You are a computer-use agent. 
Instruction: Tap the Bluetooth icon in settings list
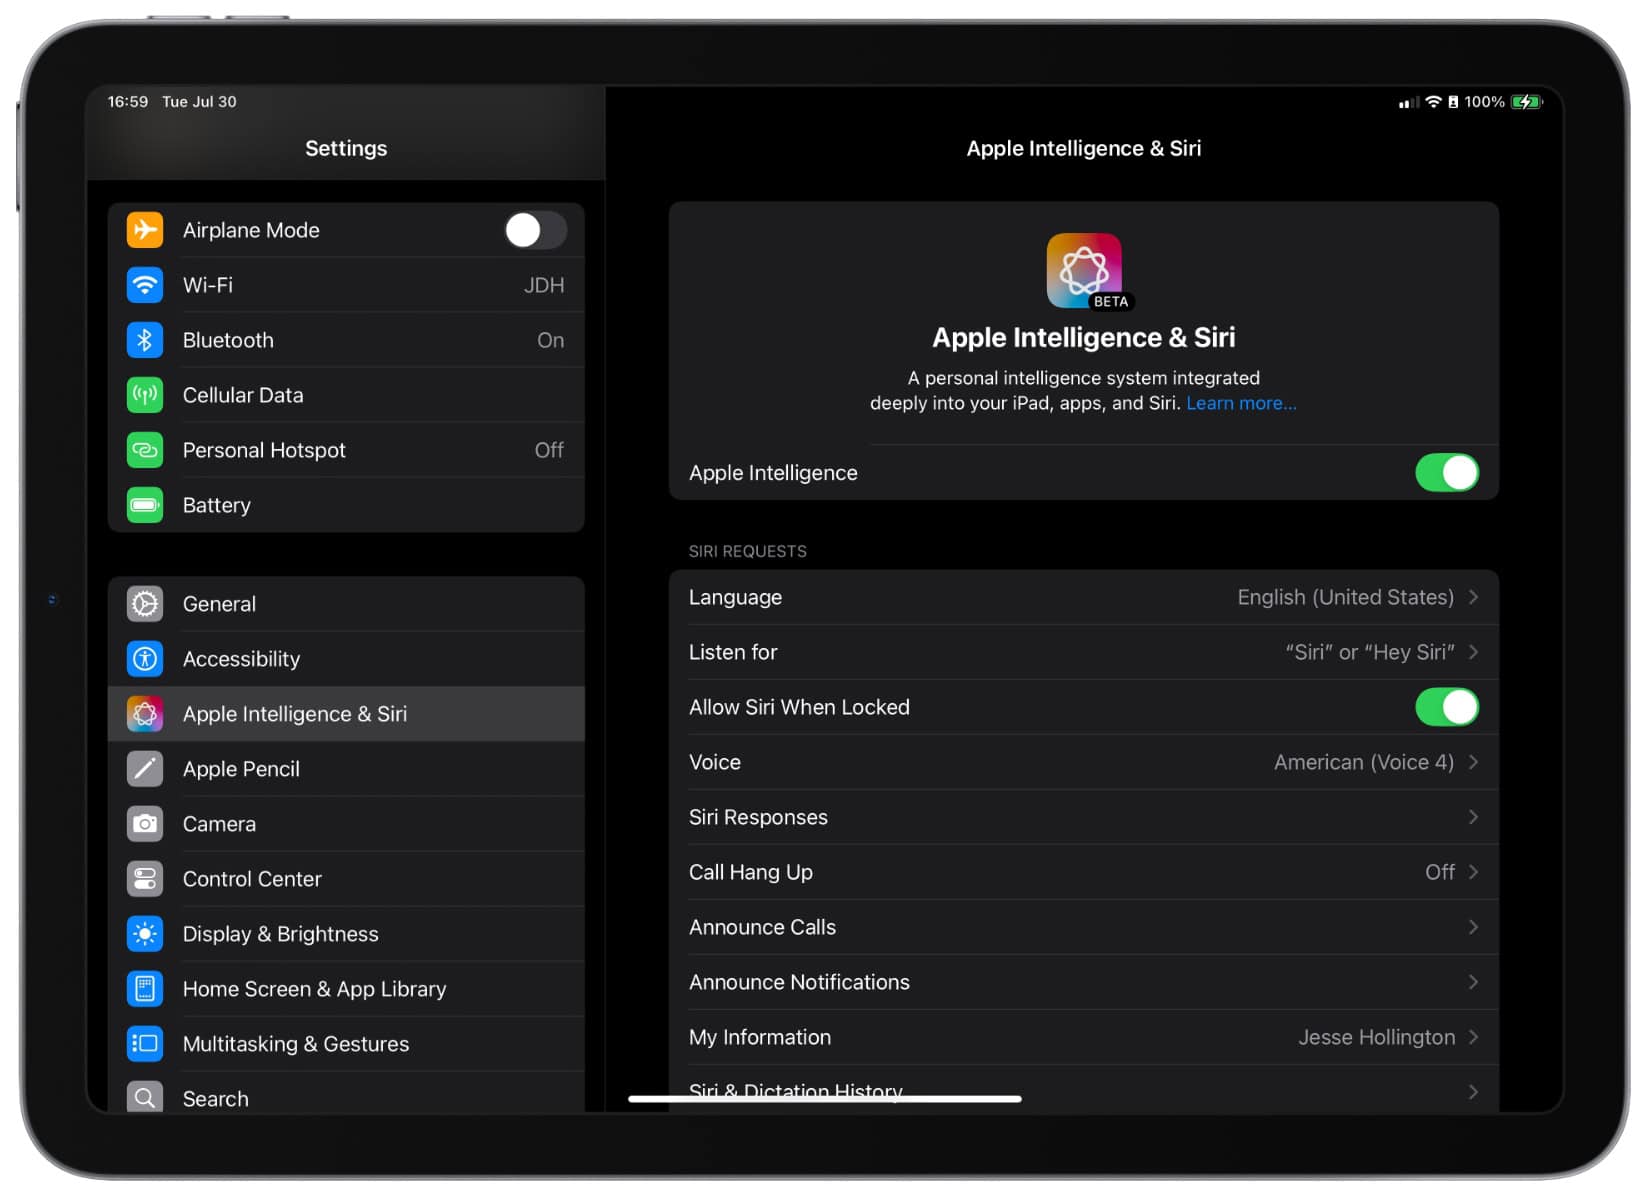coord(145,340)
